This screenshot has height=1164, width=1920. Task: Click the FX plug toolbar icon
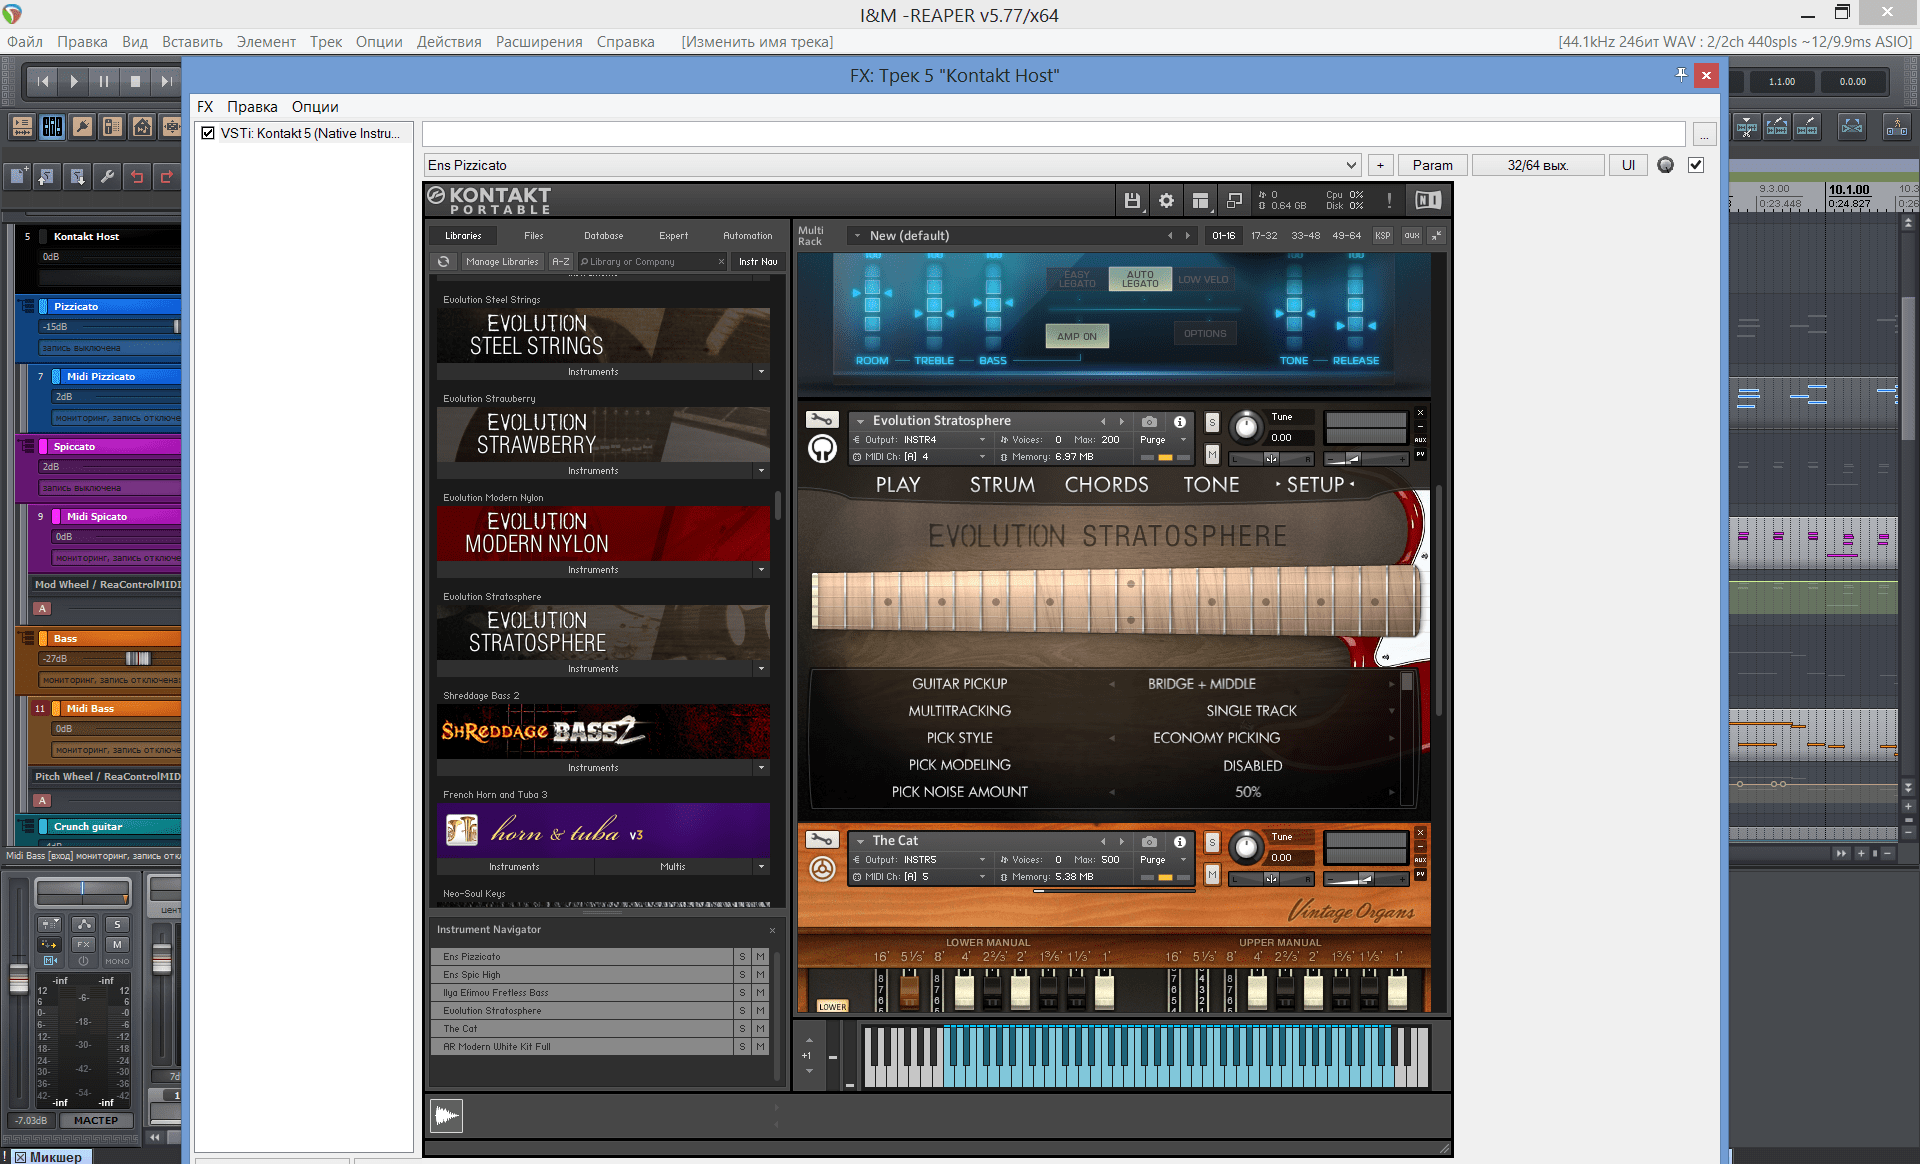click(x=82, y=126)
